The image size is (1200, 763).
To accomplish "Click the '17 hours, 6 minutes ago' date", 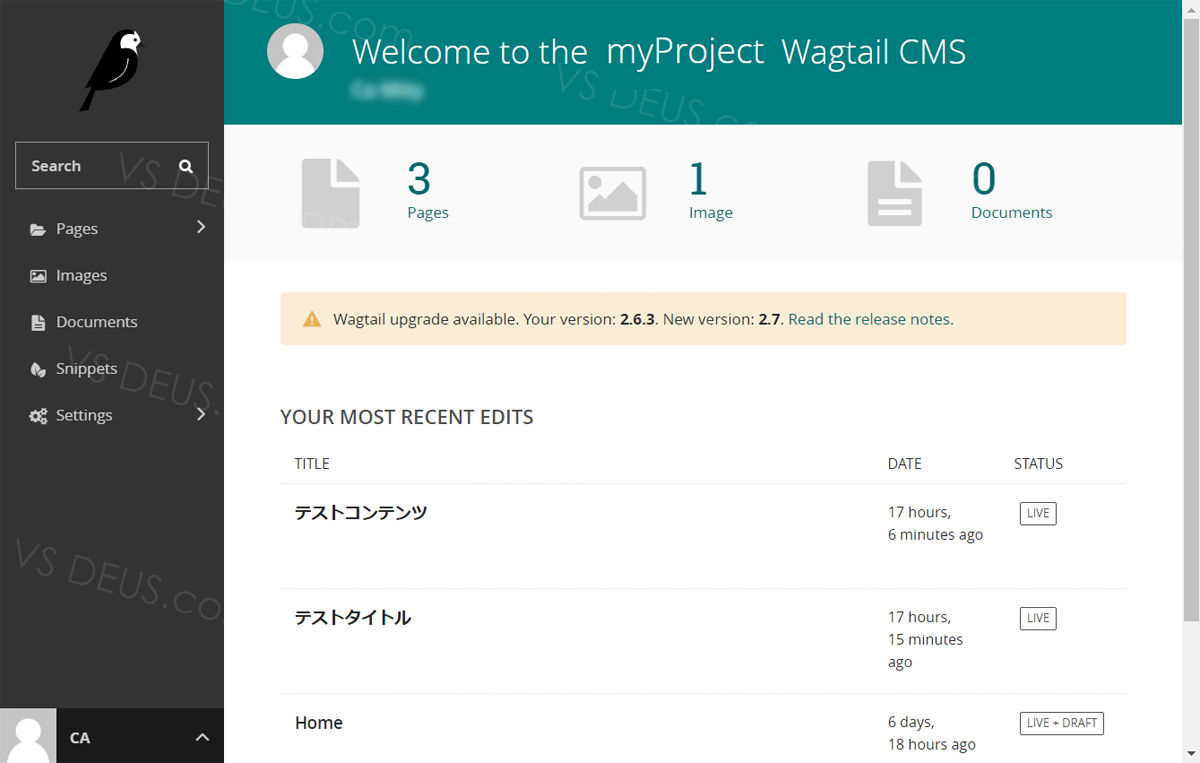I will click(x=936, y=524).
